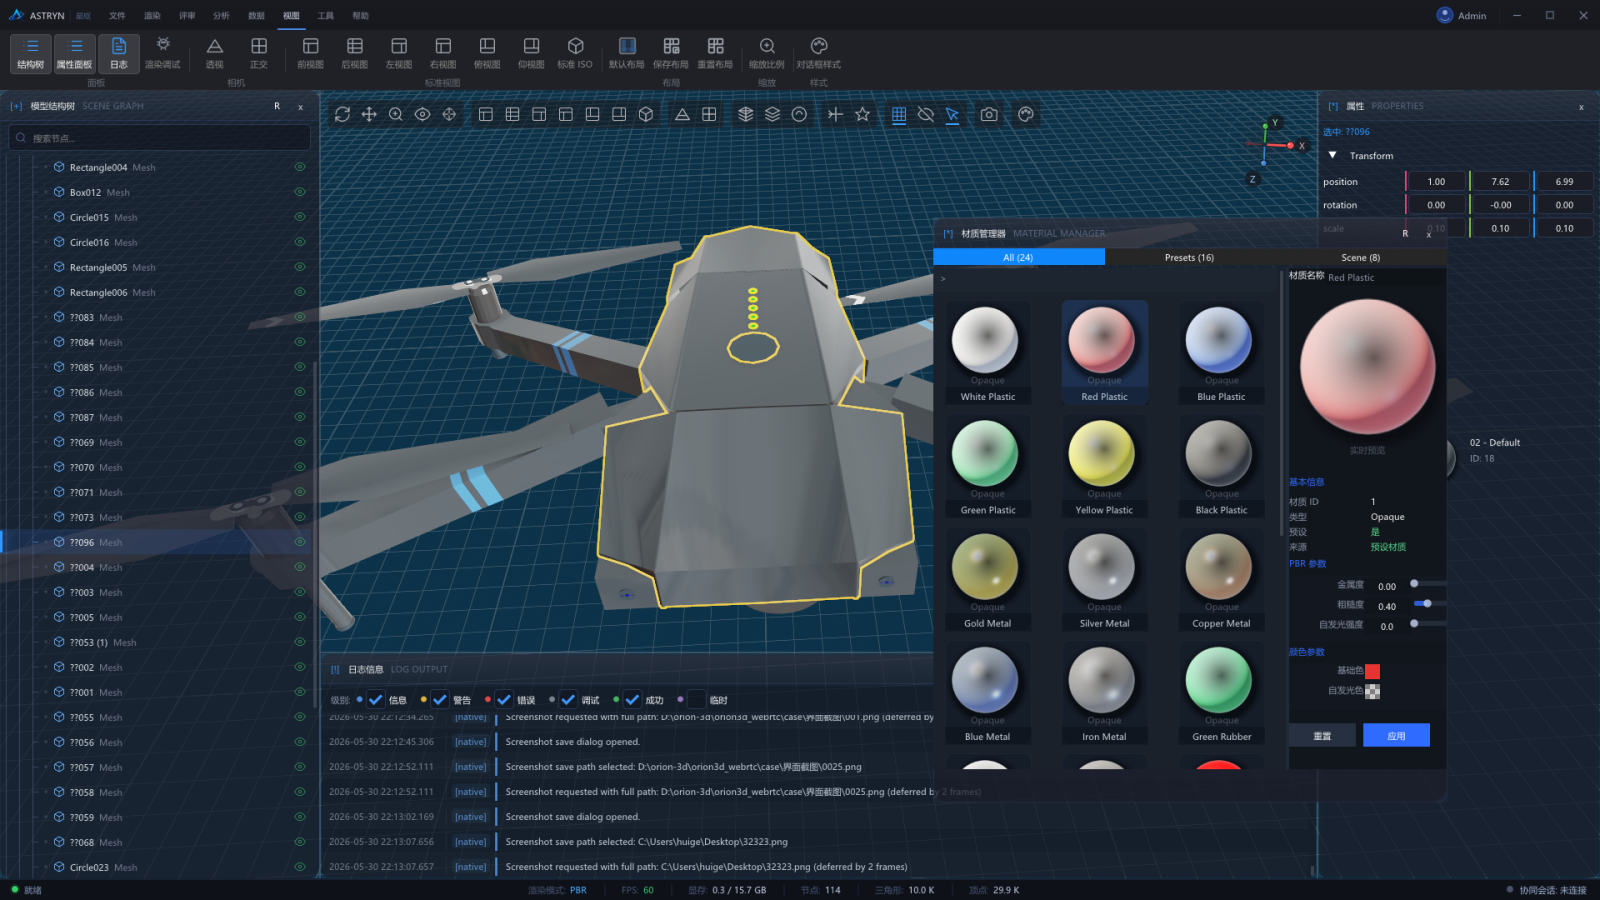Switch camera to 正交 orthographic mode
Screen dimensions: 1600x900
click(259, 53)
